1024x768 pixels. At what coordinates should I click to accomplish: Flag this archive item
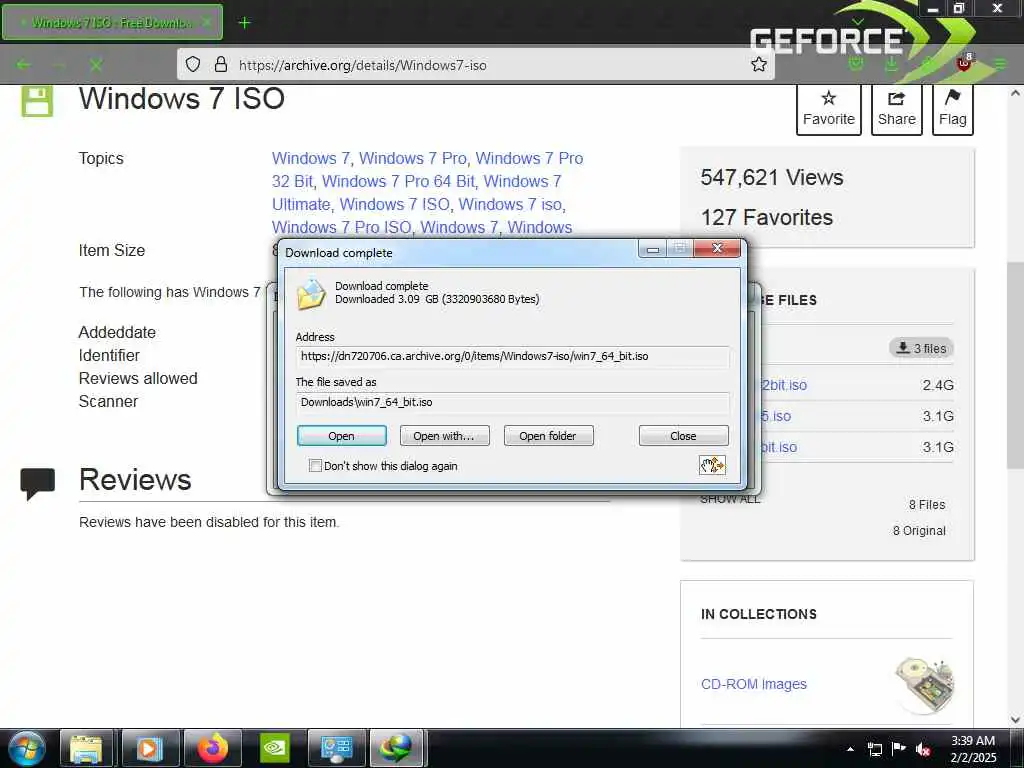coord(952,109)
